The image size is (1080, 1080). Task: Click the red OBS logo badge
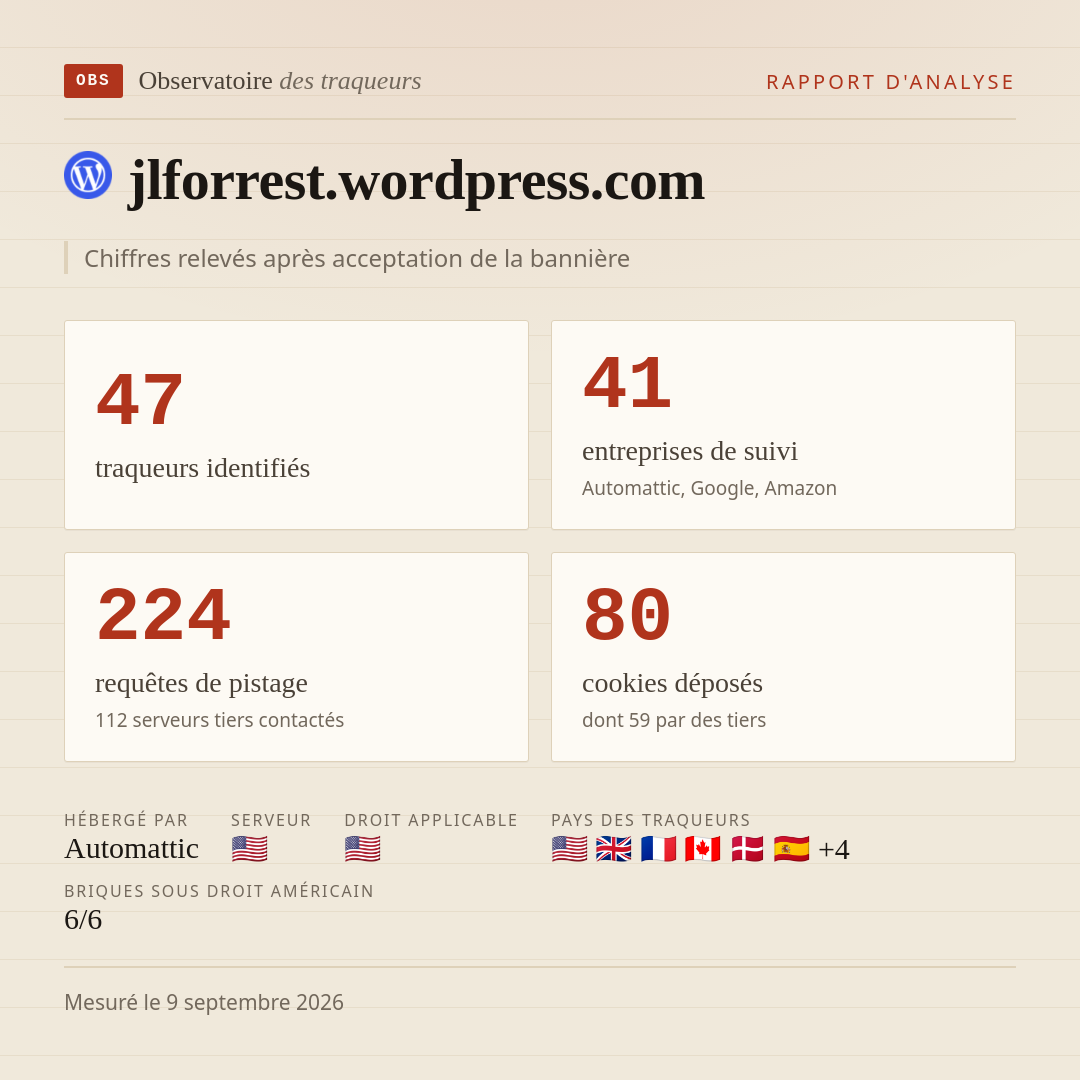point(94,81)
